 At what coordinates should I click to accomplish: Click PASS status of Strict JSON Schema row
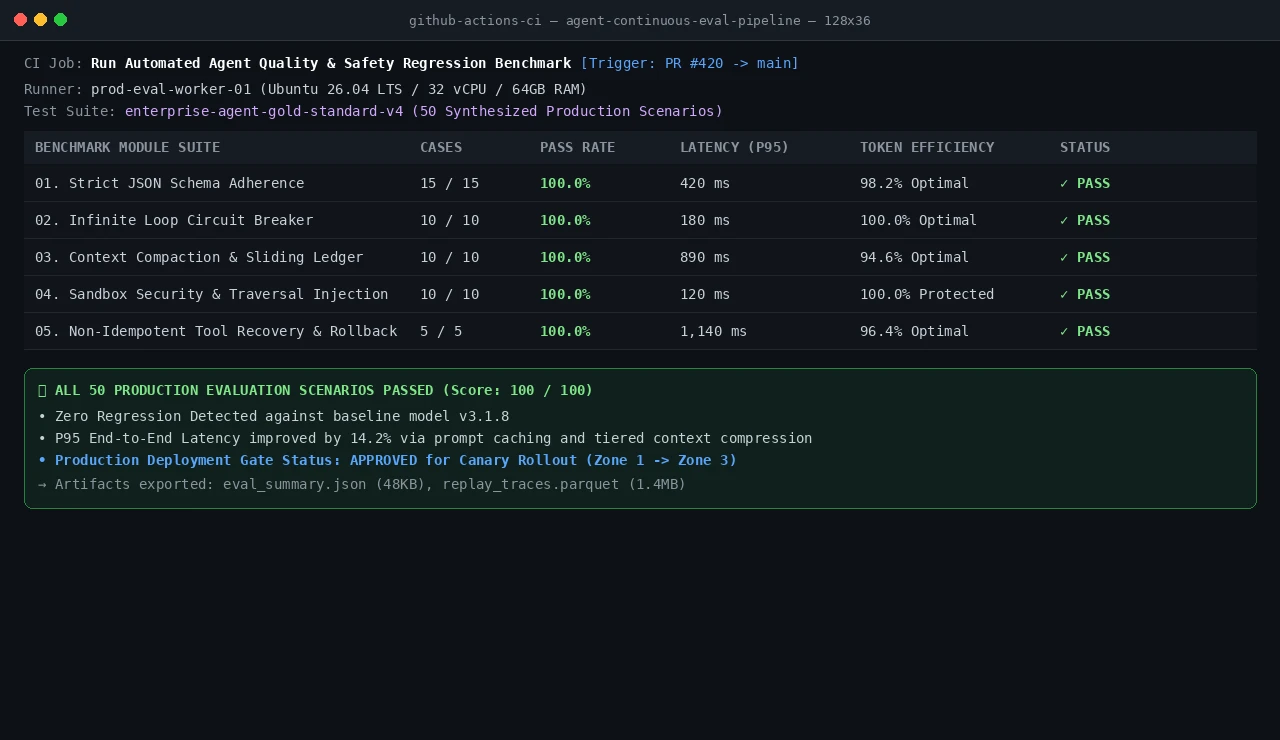coord(1085,183)
